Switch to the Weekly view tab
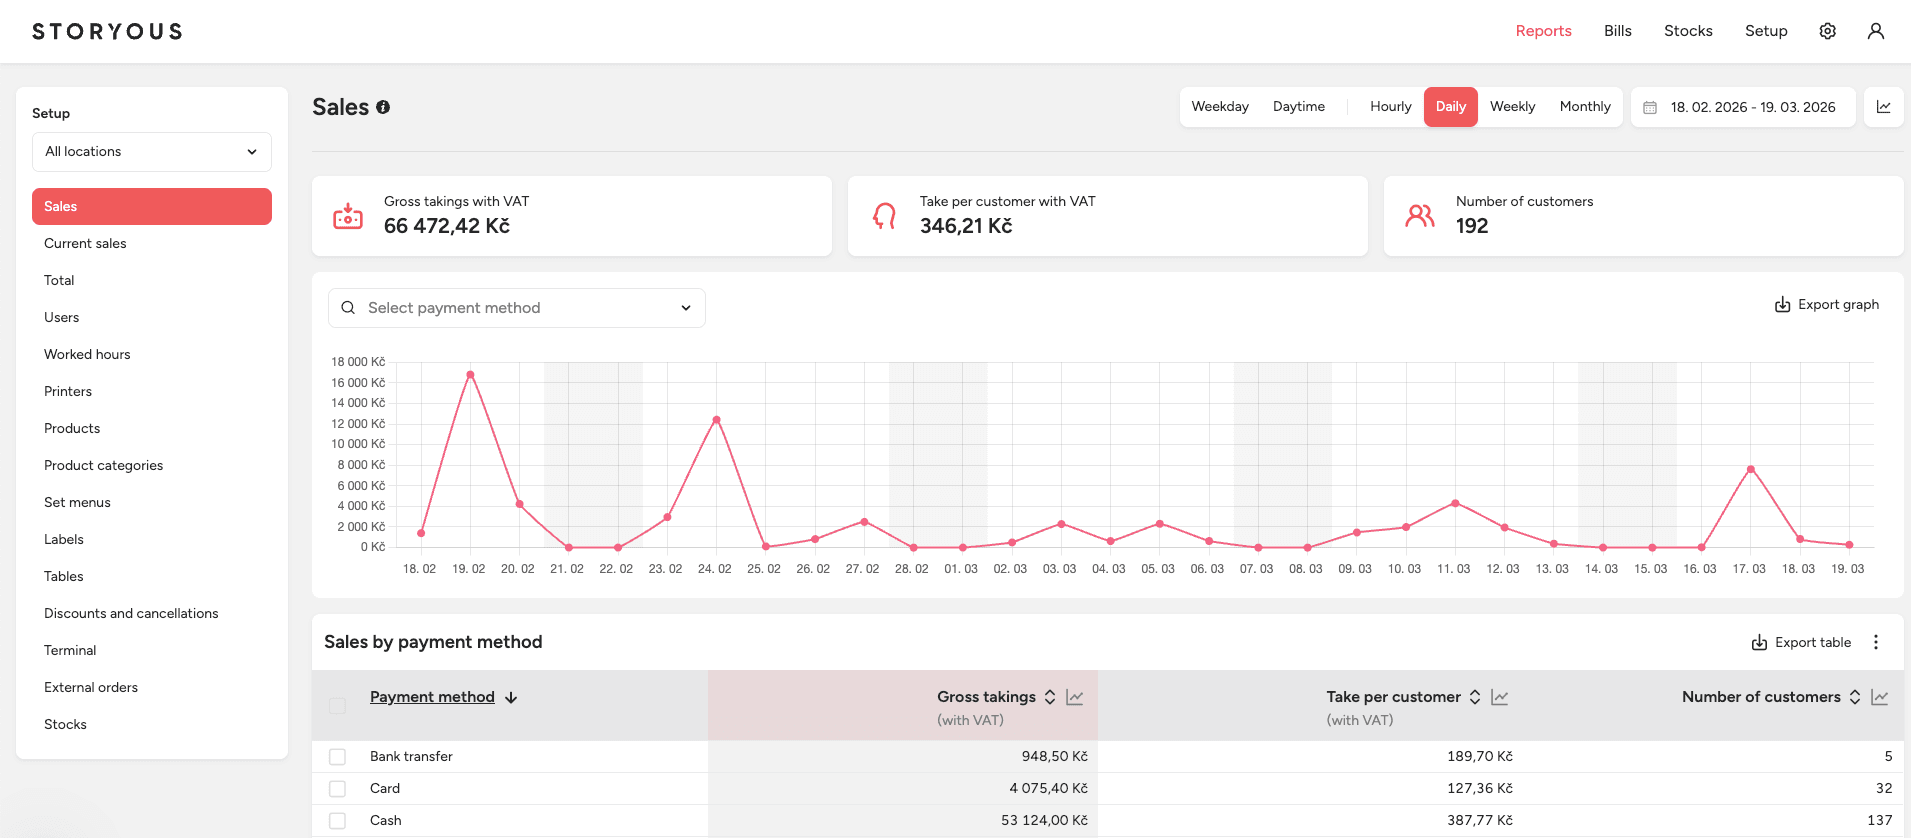The height and width of the screenshot is (838, 1911). click(1512, 107)
